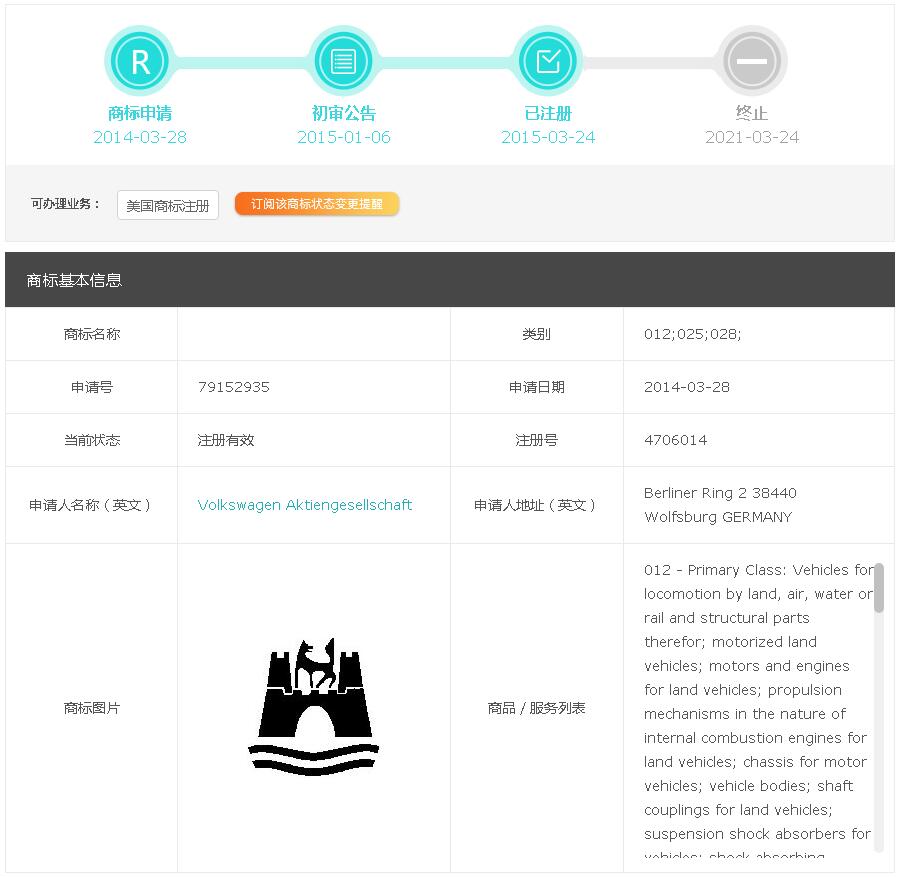
Task: Click the goods and services list scrollbar
Action: click(879, 588)
